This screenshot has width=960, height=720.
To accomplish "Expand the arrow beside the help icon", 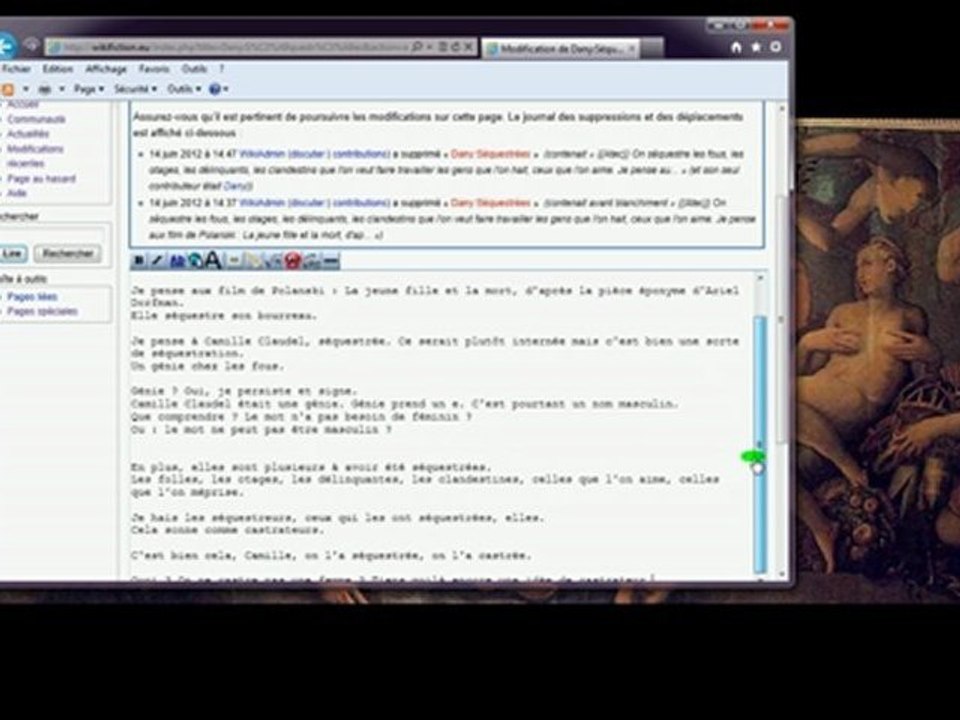I will coord(226,89).
